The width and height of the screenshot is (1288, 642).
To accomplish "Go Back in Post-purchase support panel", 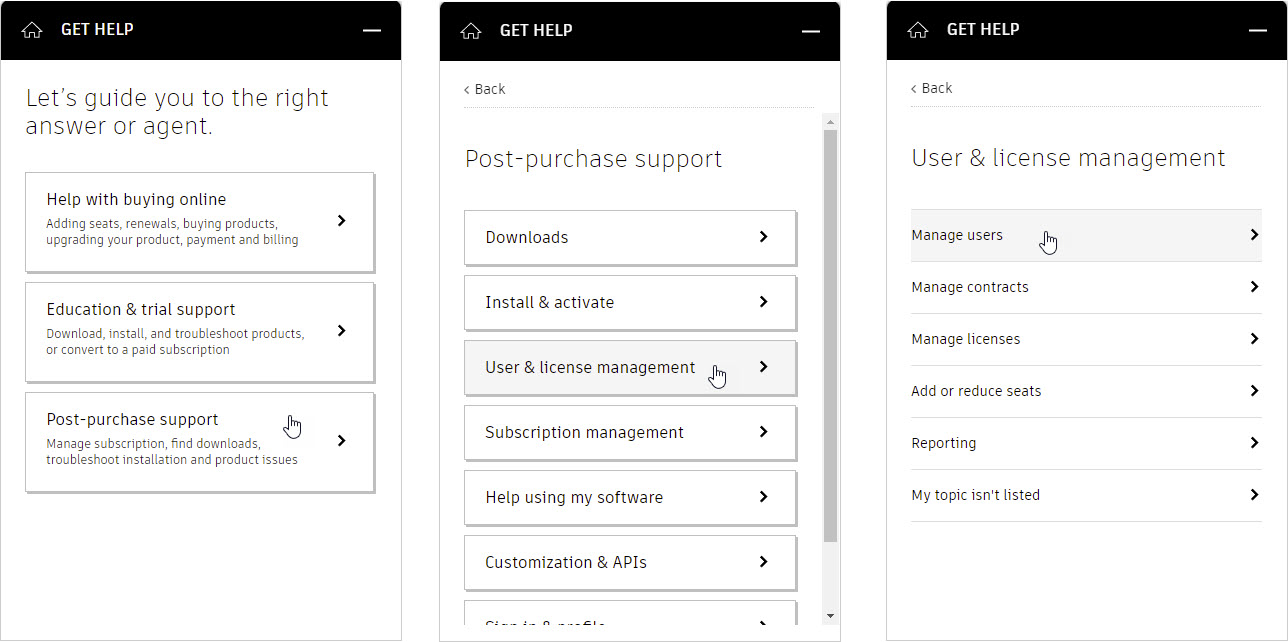I will click(485, 89).
